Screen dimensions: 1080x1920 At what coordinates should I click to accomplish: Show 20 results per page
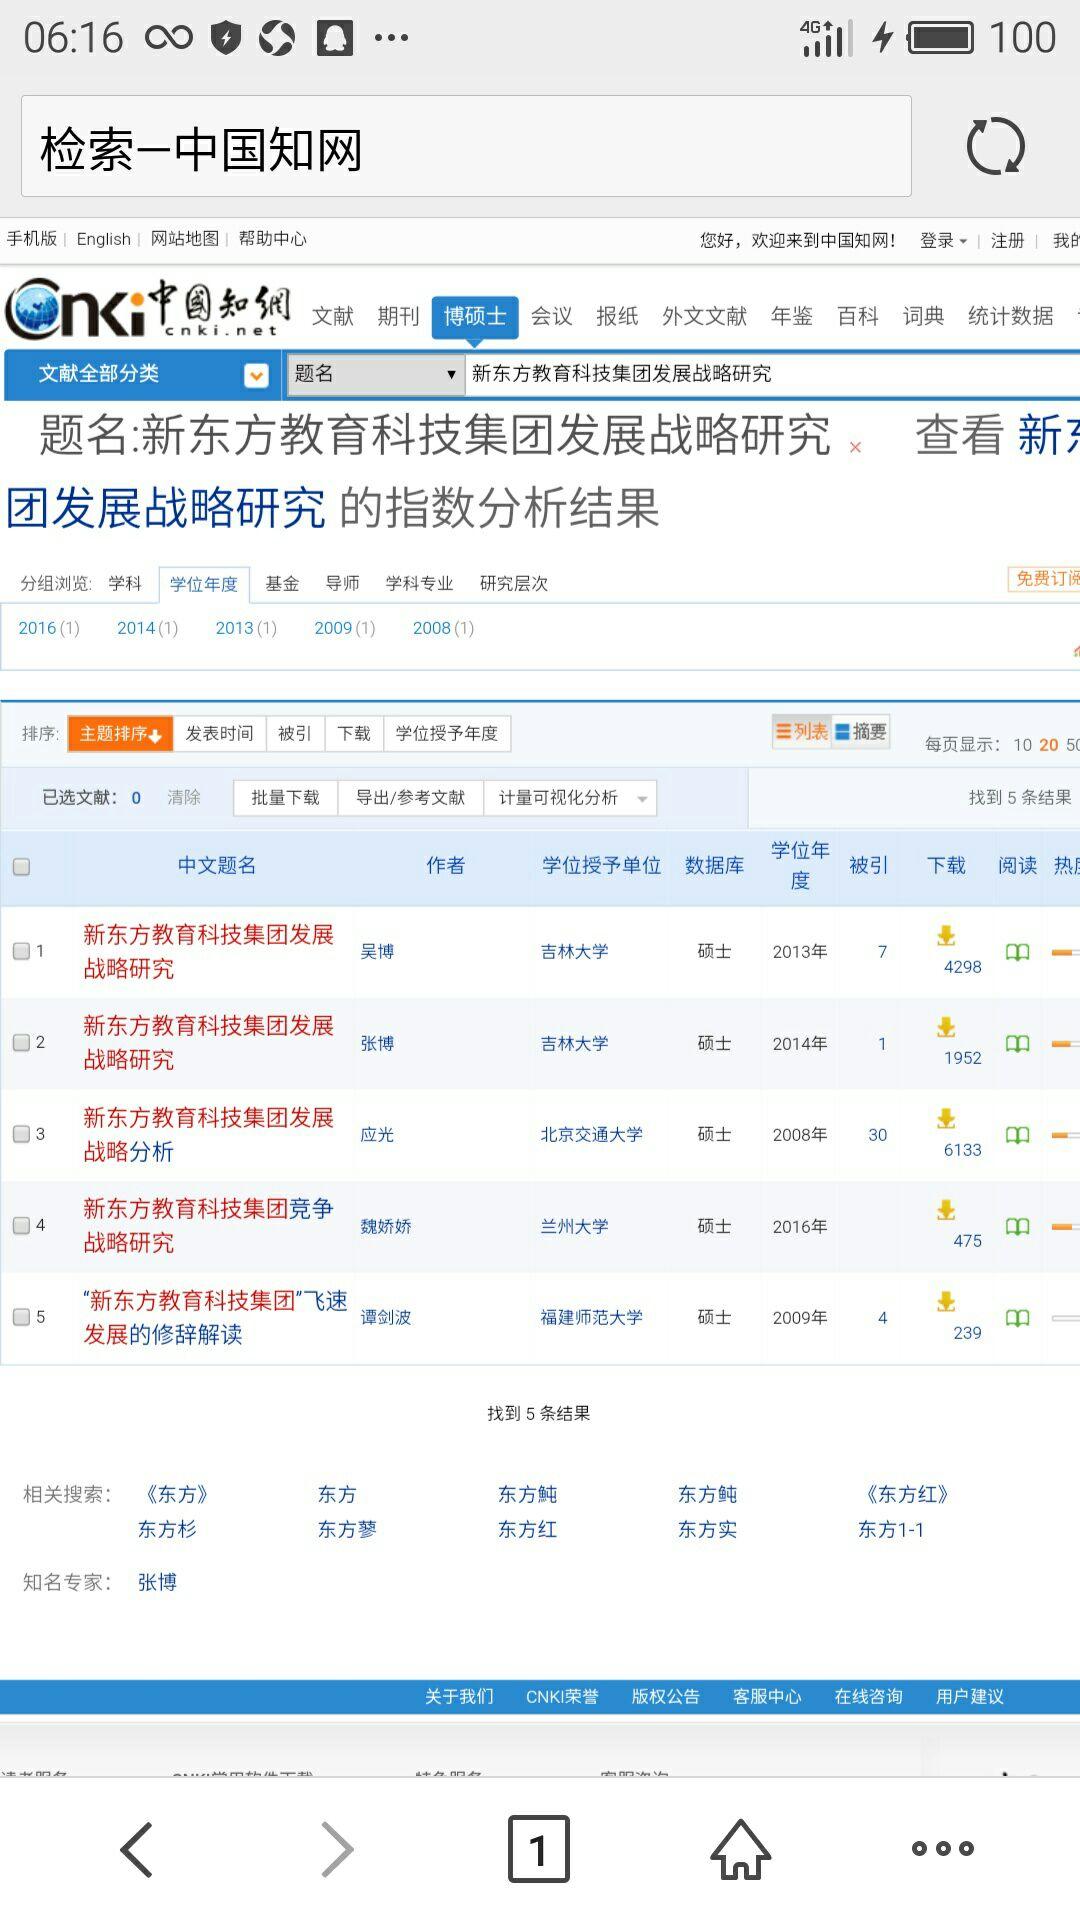1049,745
